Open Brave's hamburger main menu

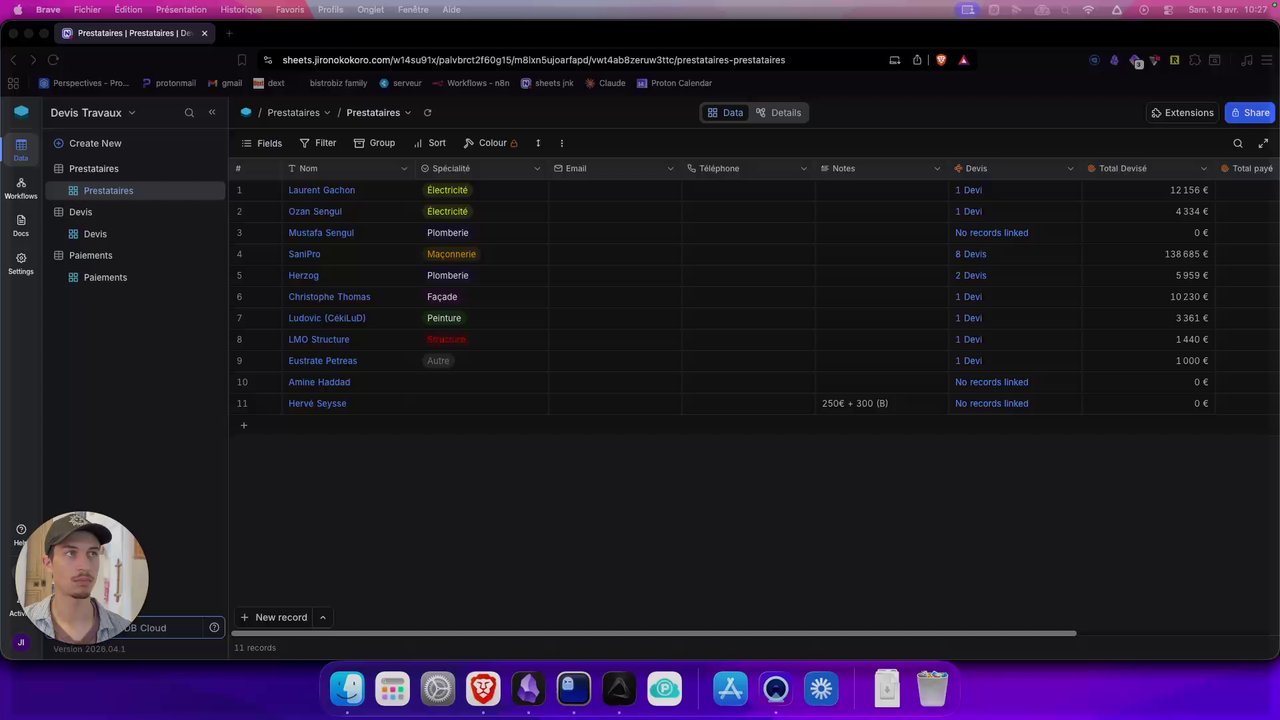1266,60
